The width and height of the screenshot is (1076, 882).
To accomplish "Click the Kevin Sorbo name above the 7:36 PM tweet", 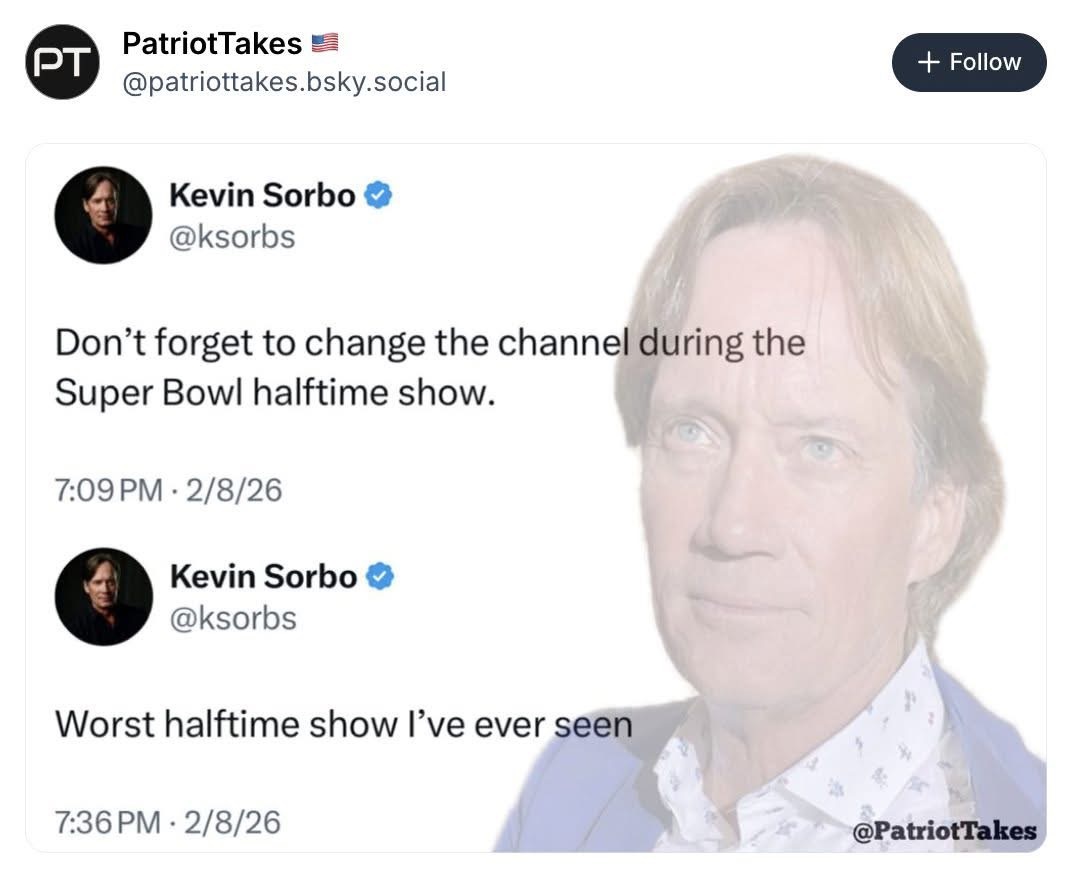I will (263, 577).
